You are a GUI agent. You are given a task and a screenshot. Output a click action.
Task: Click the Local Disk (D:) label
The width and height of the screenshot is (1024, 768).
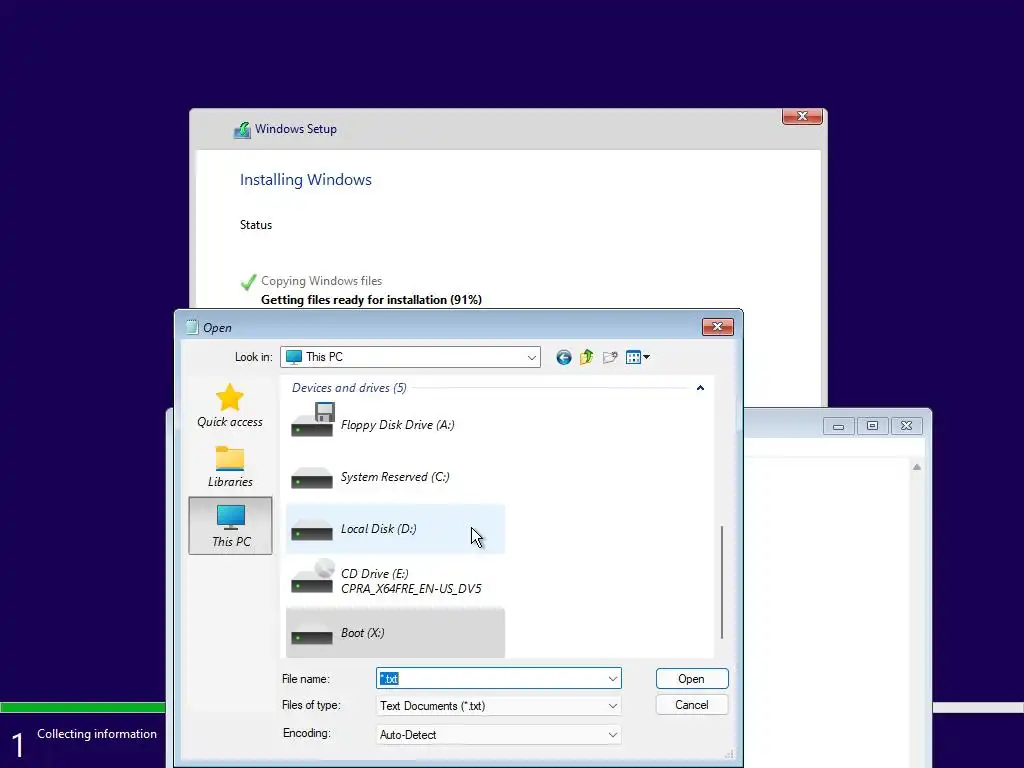(x=379, y=529)
